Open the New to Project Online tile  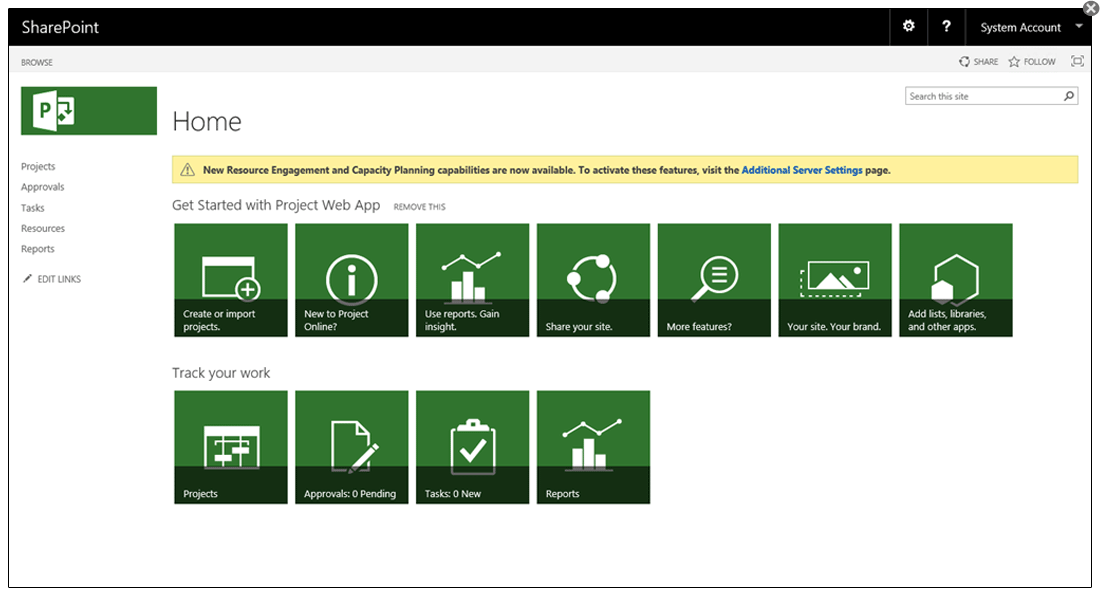[x=351, y=280]
